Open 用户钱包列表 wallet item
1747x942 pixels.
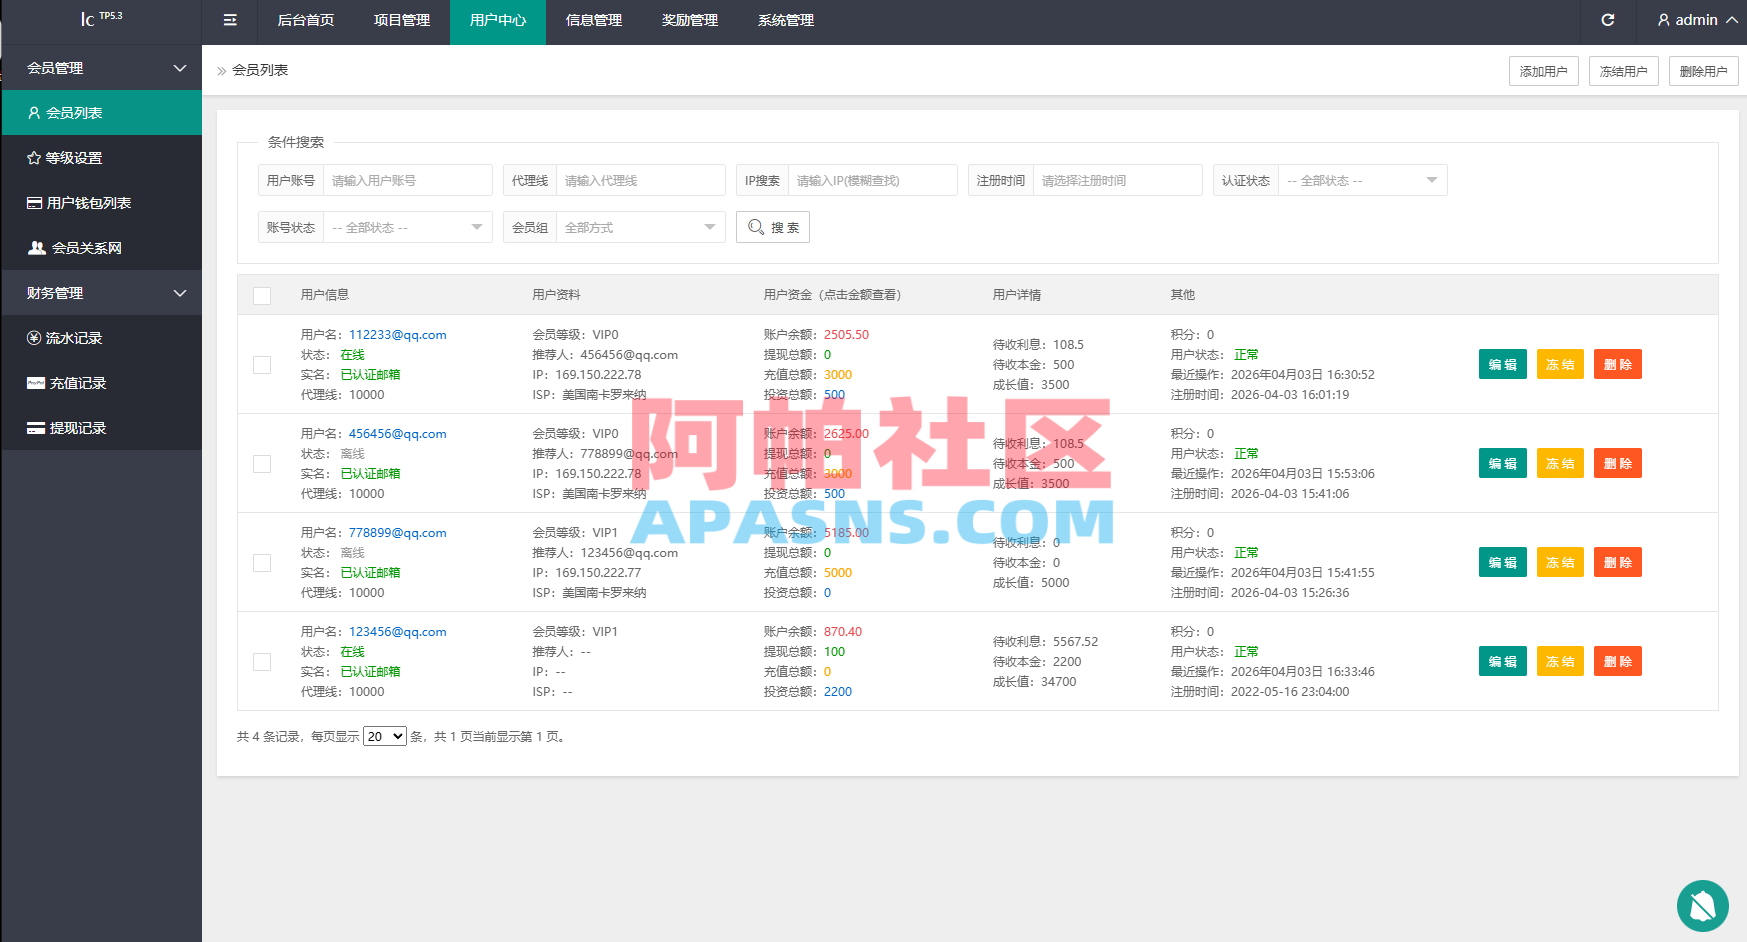tap(101, 203)
